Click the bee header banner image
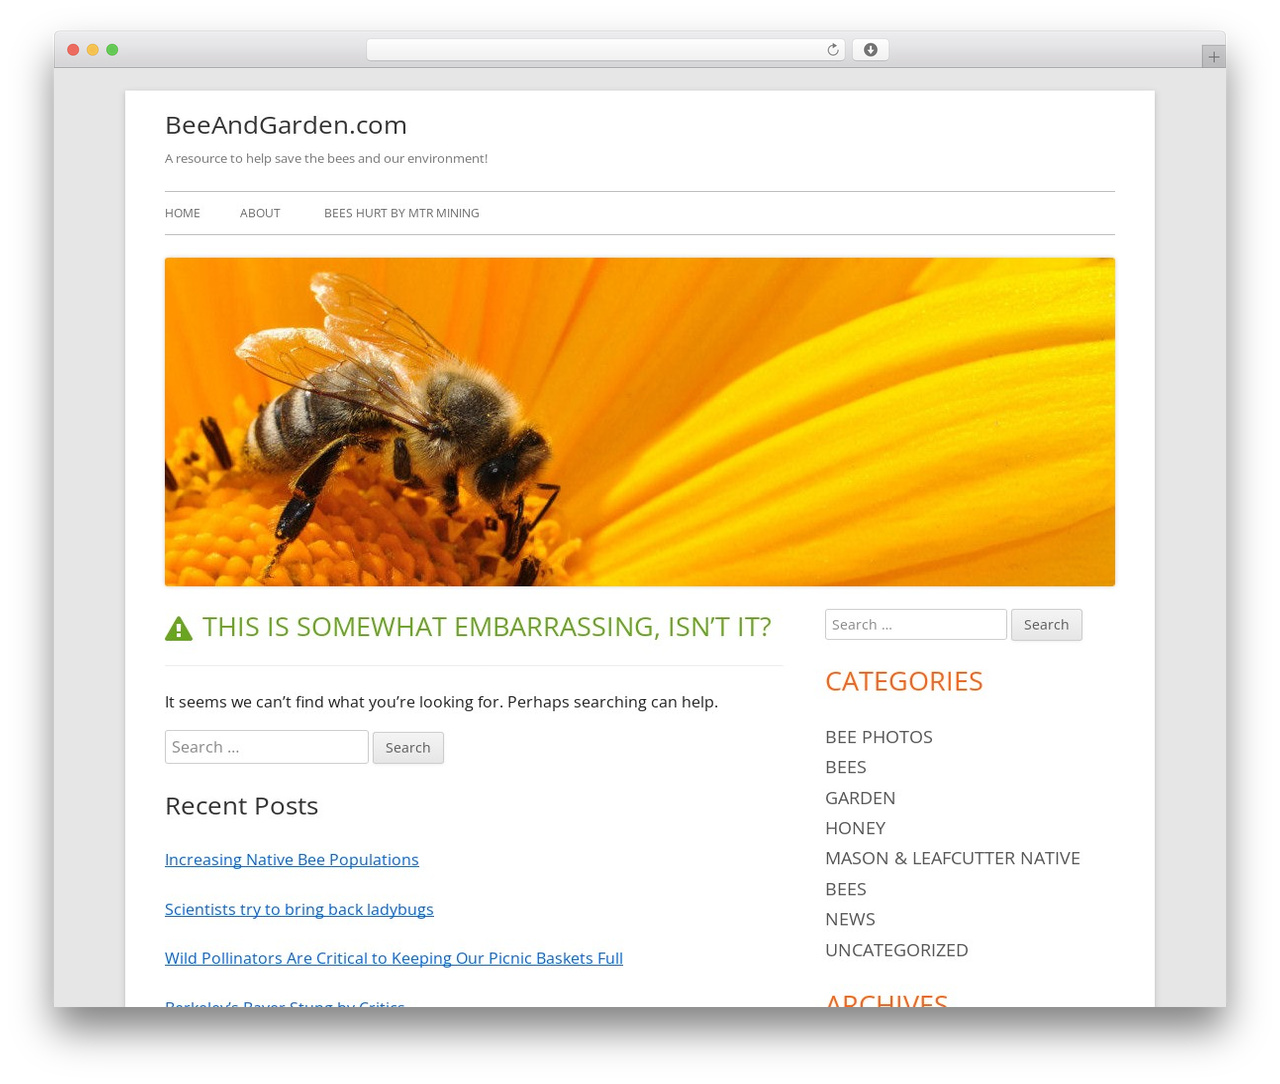Image resolution: width=1280 pixels, height=1084 pixels. coord(640,422)
